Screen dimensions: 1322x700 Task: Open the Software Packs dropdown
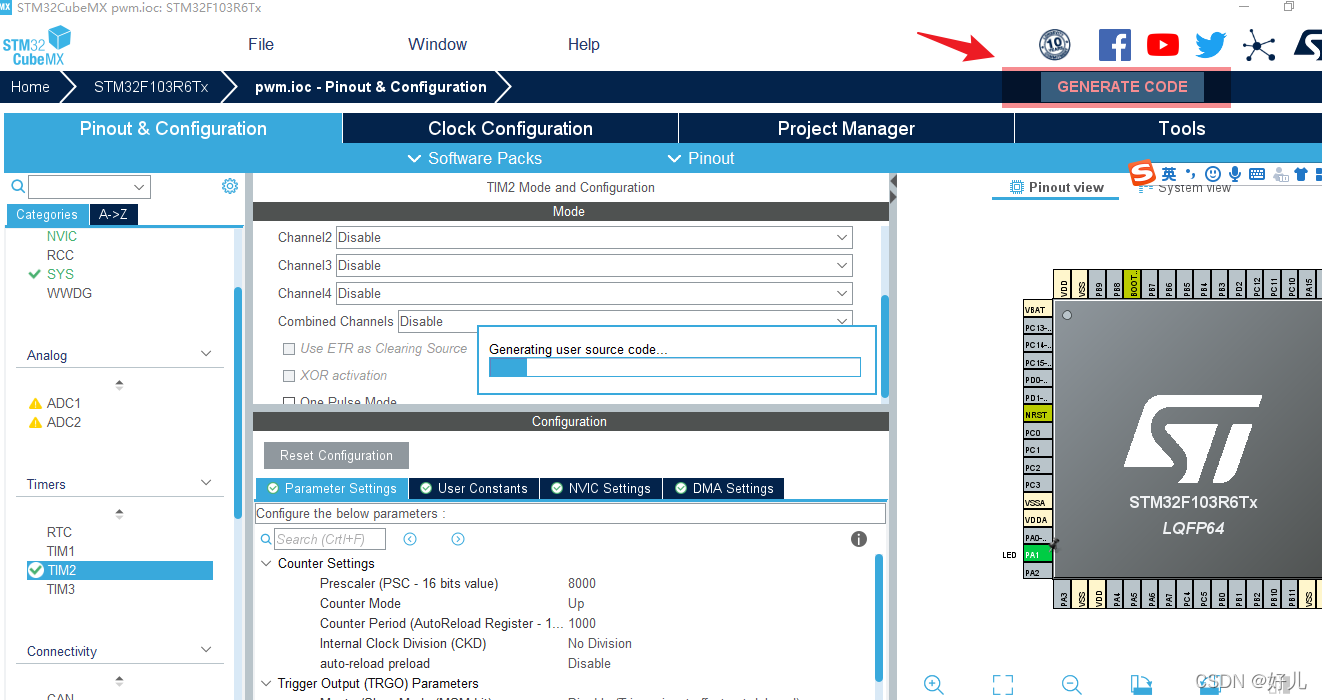(476, 158)
